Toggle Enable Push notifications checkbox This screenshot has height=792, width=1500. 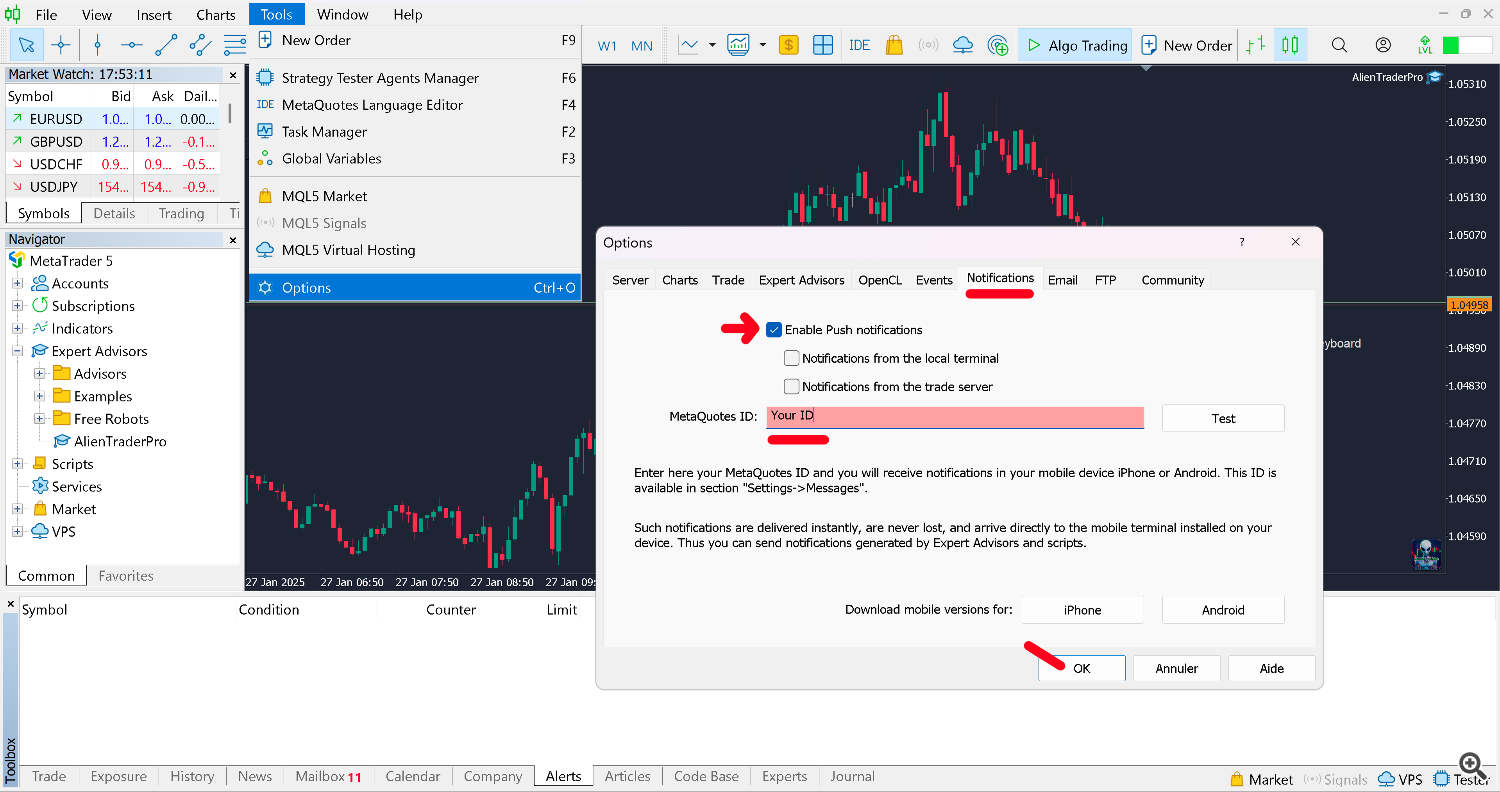click(774, 330)
